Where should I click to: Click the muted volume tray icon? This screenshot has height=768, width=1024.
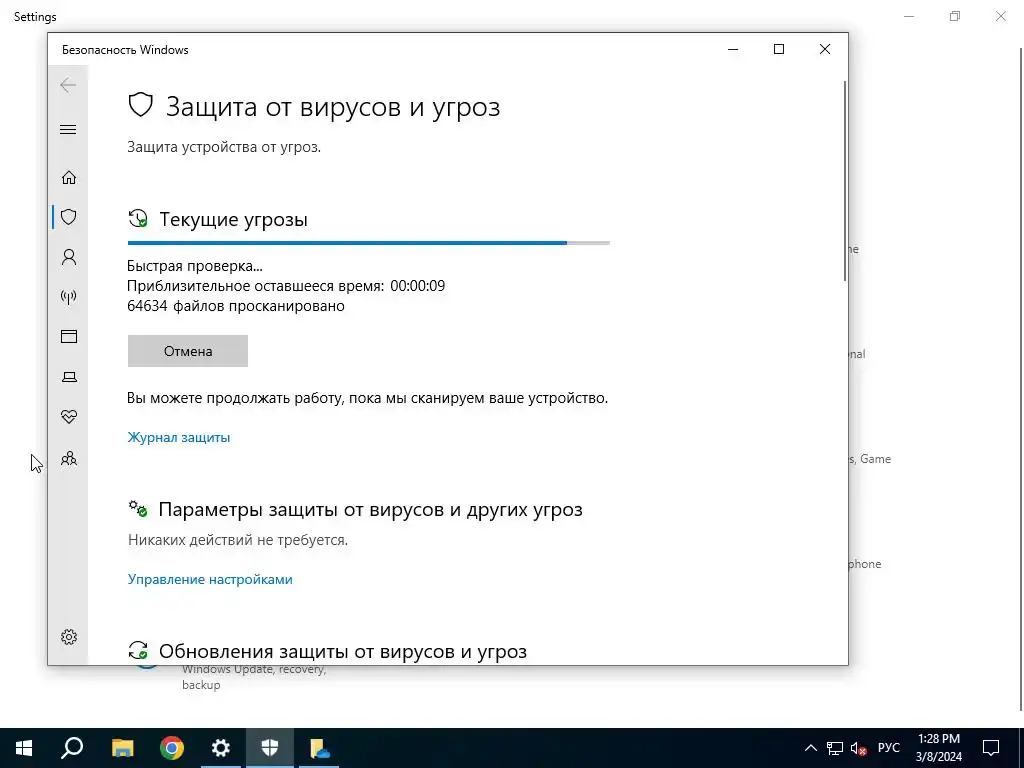click(x=859, y=748)
